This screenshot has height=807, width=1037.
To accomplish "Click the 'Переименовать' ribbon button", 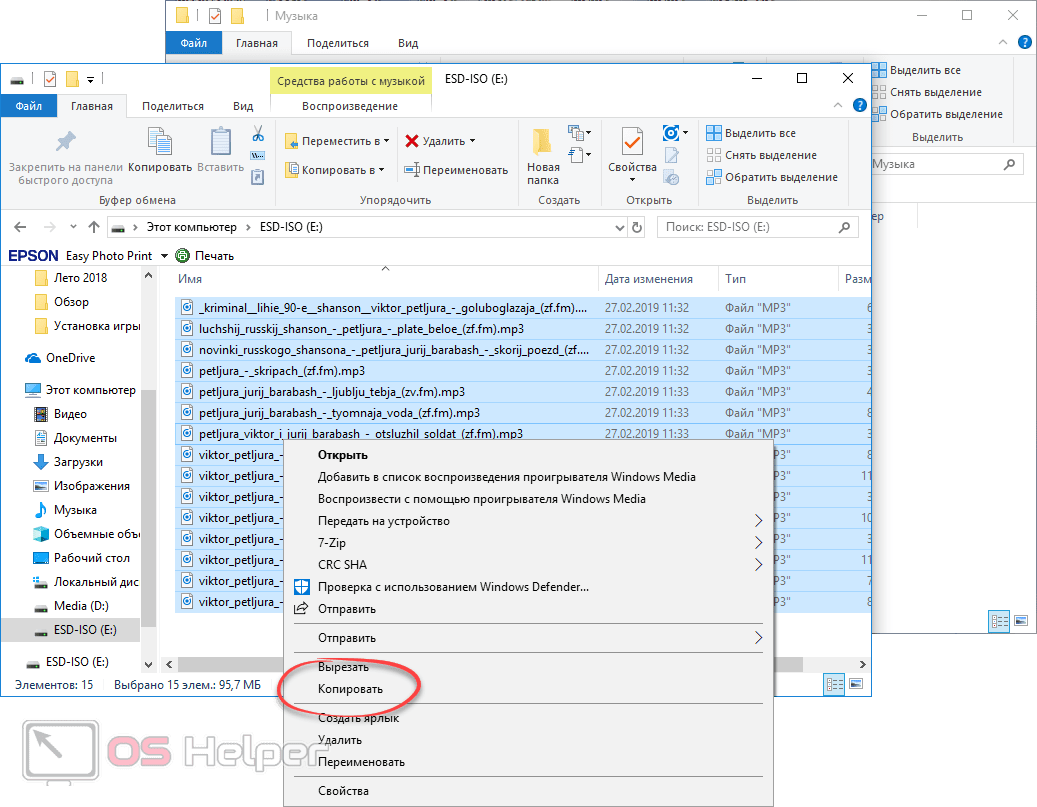I will click(x=456, y=170).
